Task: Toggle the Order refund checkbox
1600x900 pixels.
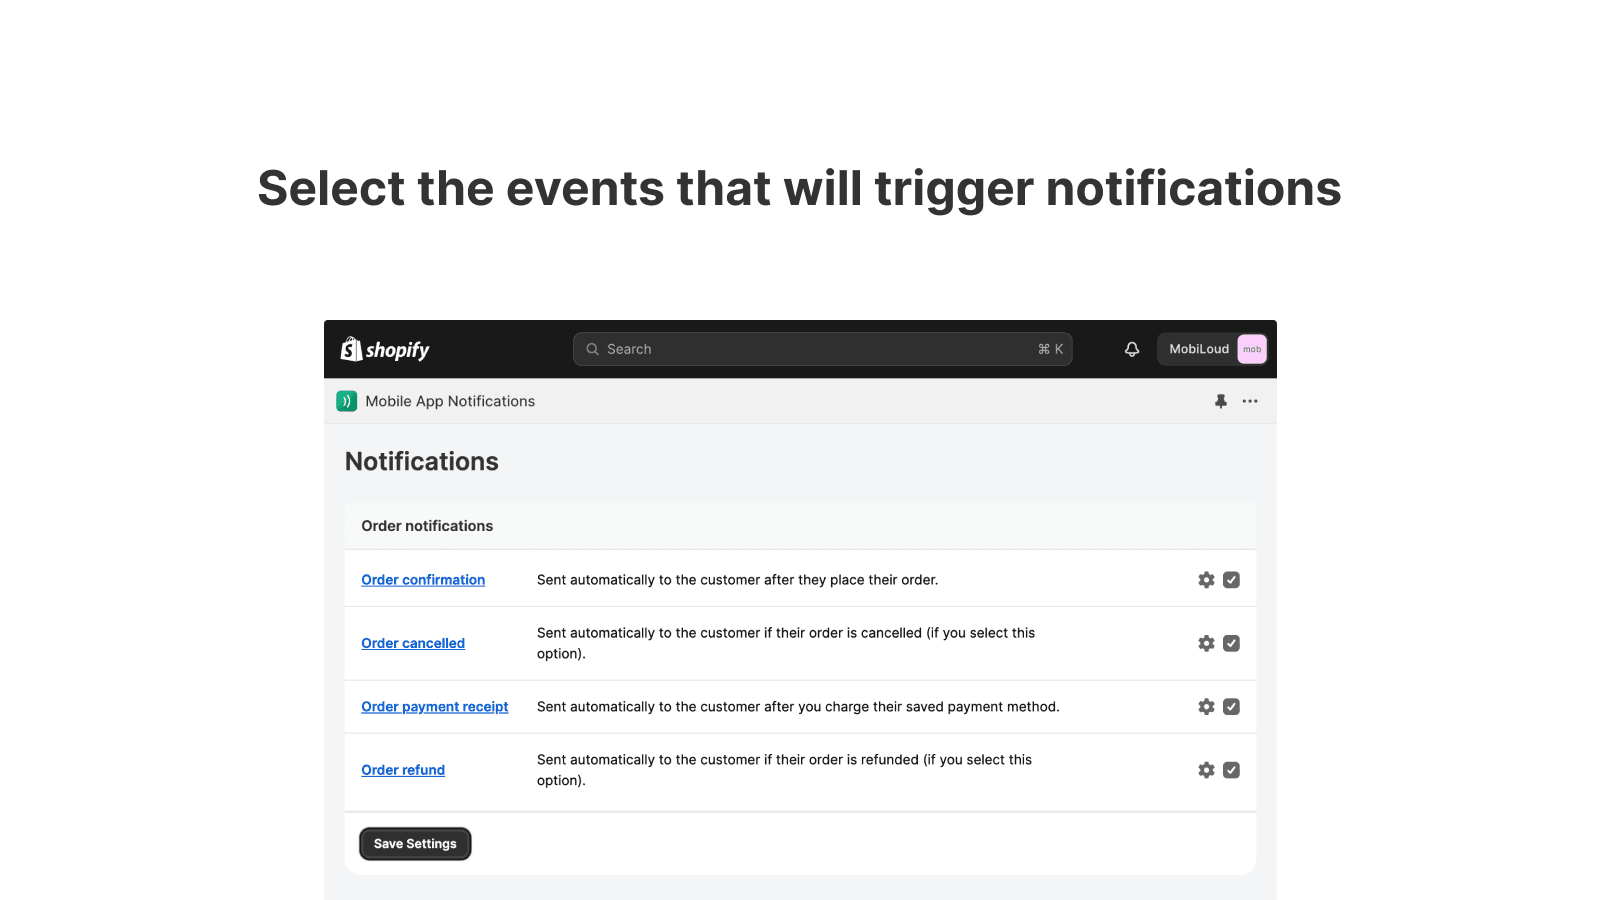Action: tap(1232, 770)
